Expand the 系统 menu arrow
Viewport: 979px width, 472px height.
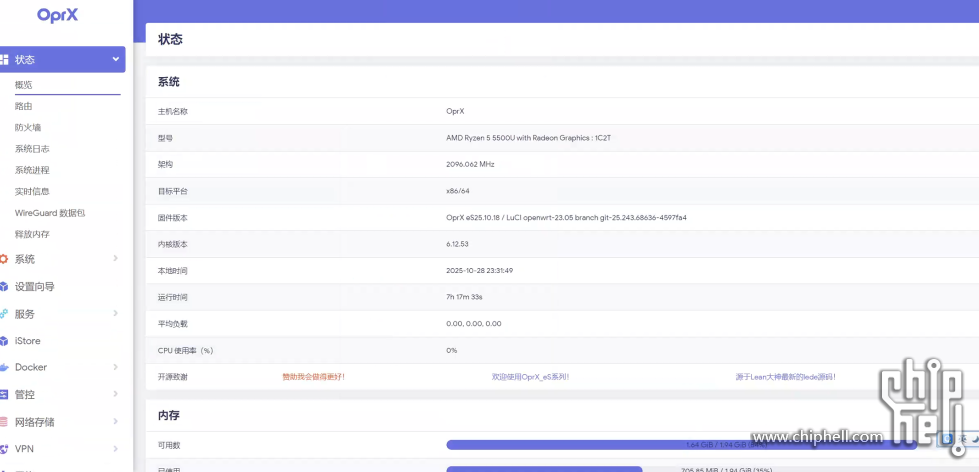click(116, 259)
